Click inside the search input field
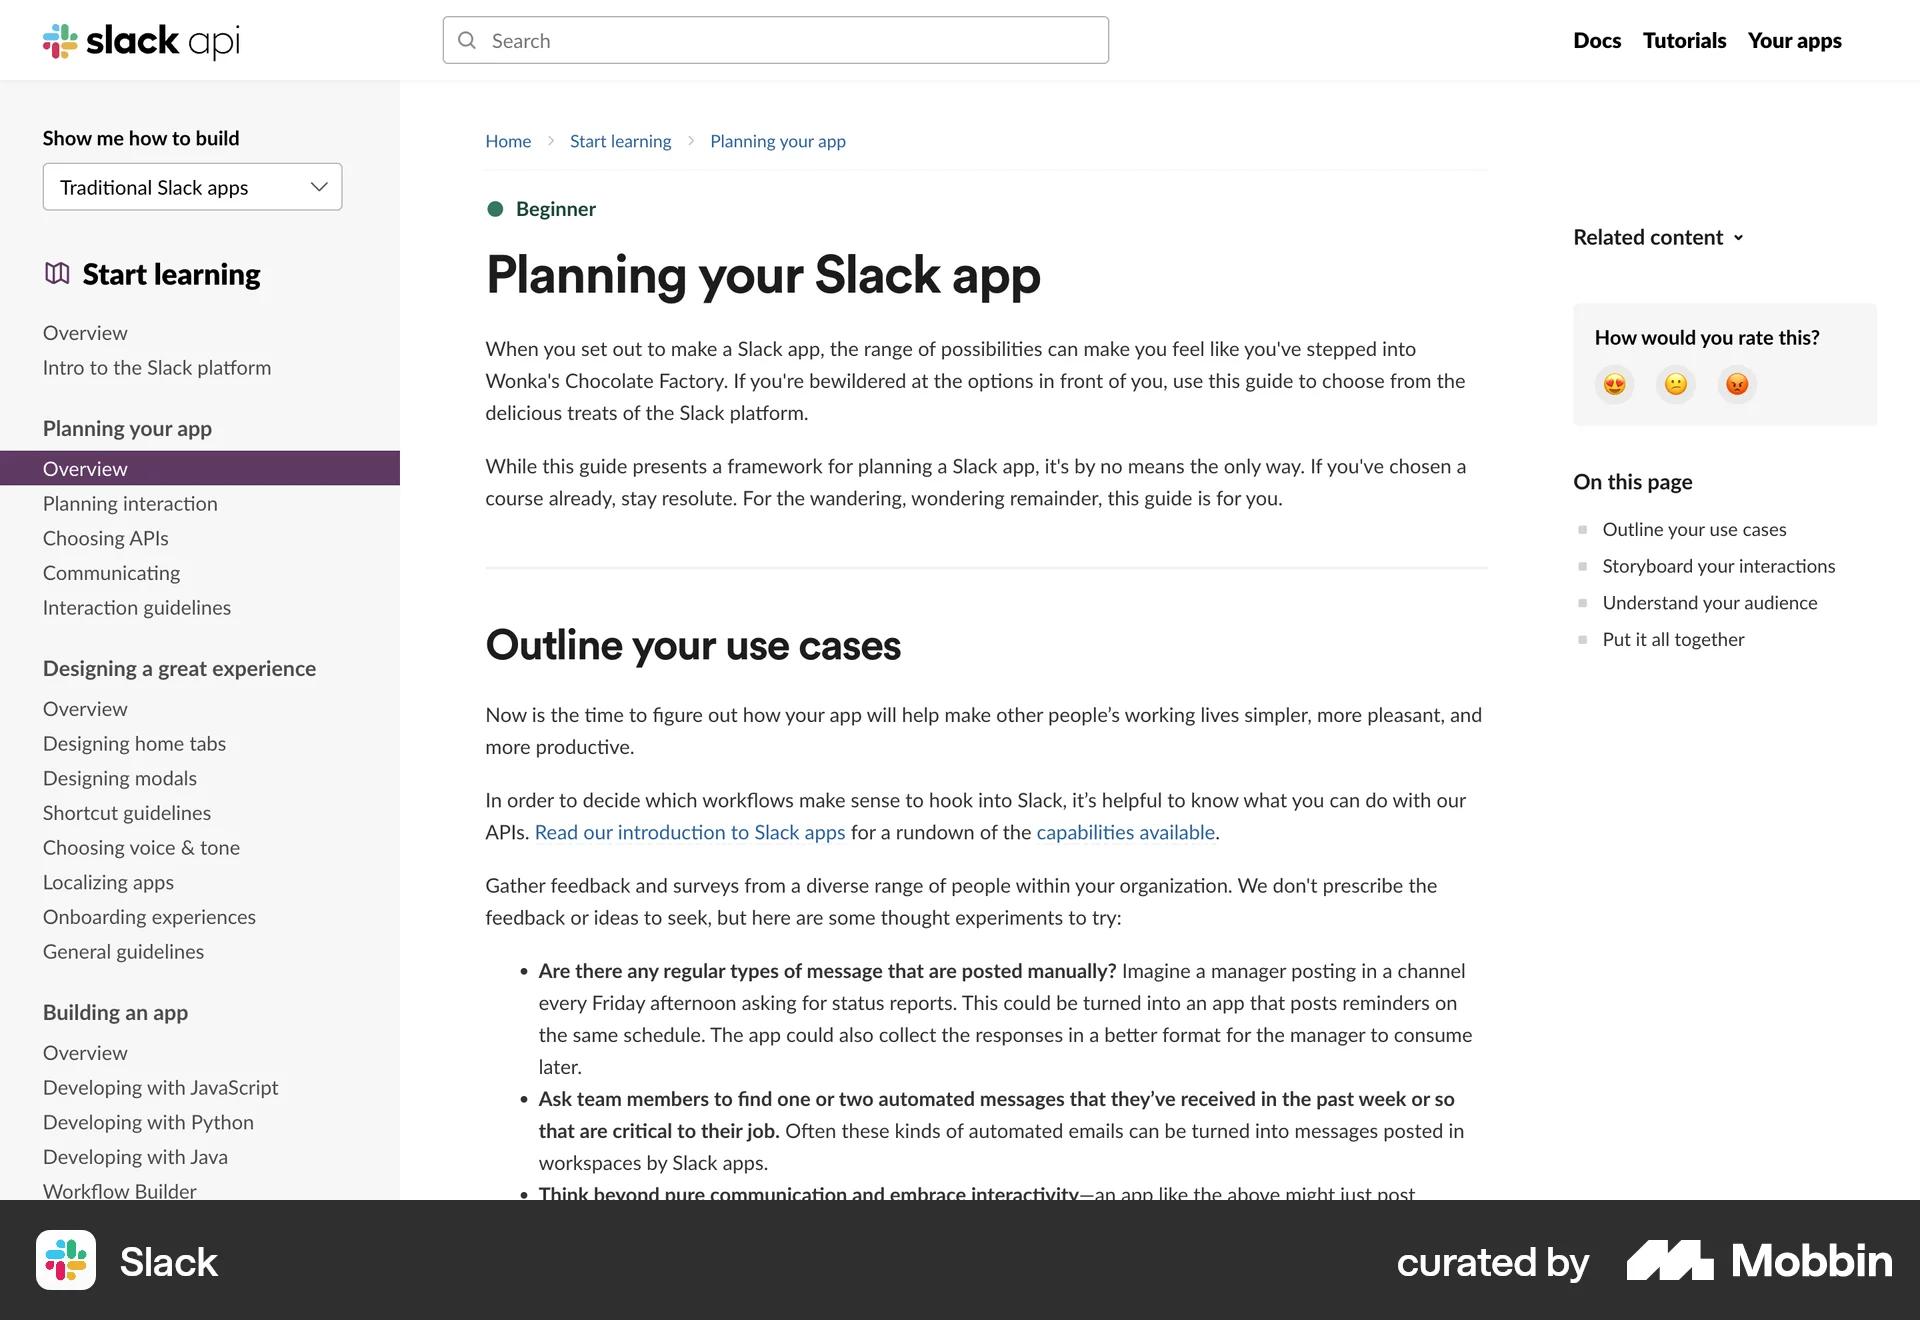The height and width of the screenshot is (1320, 1920). pos(775,40)
